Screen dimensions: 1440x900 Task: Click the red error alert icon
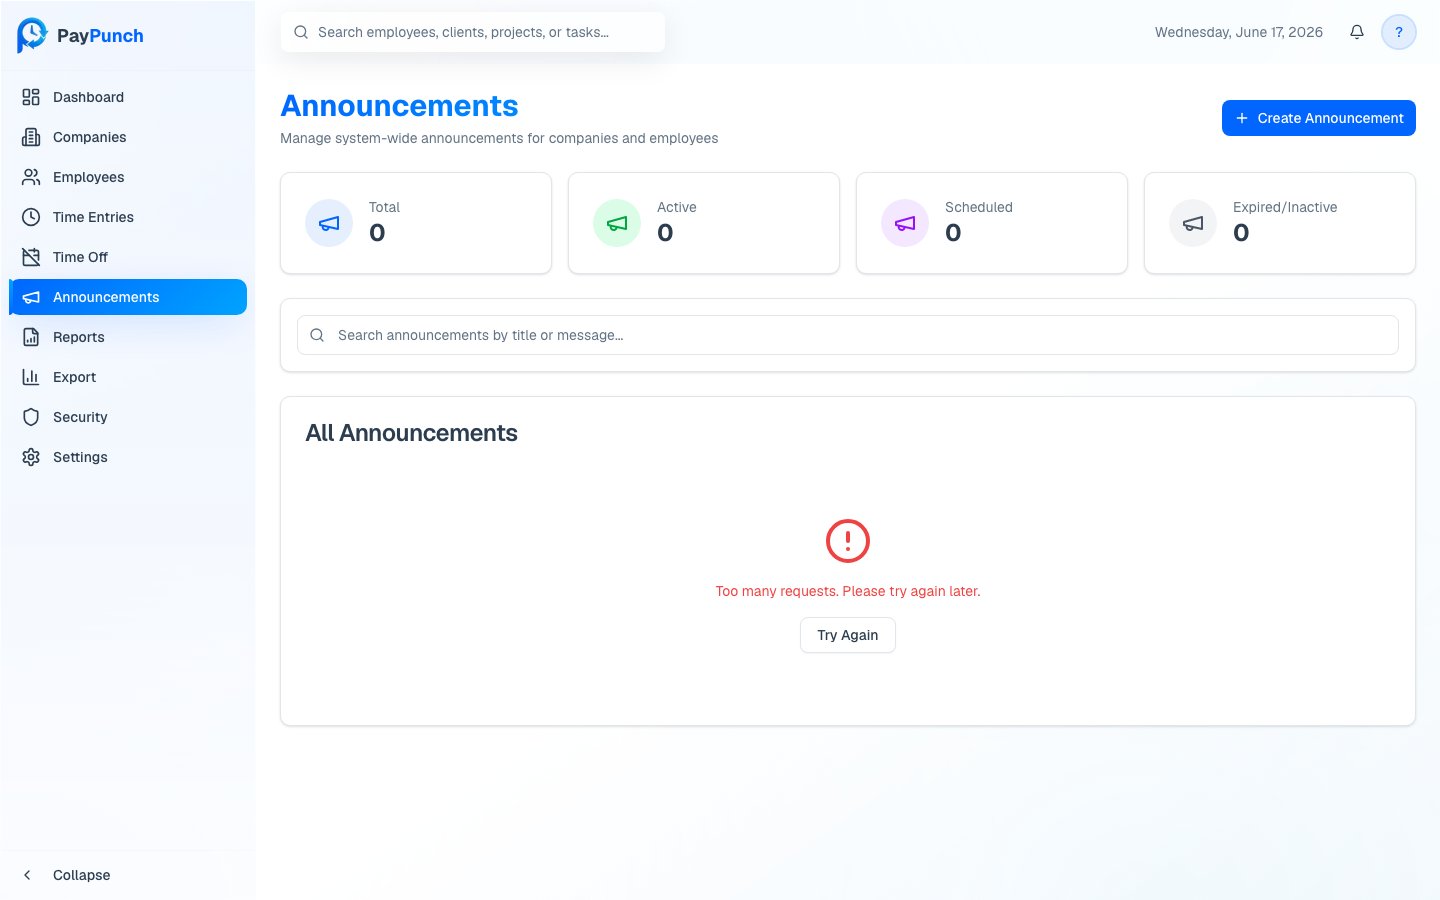[x=848, y=541]
